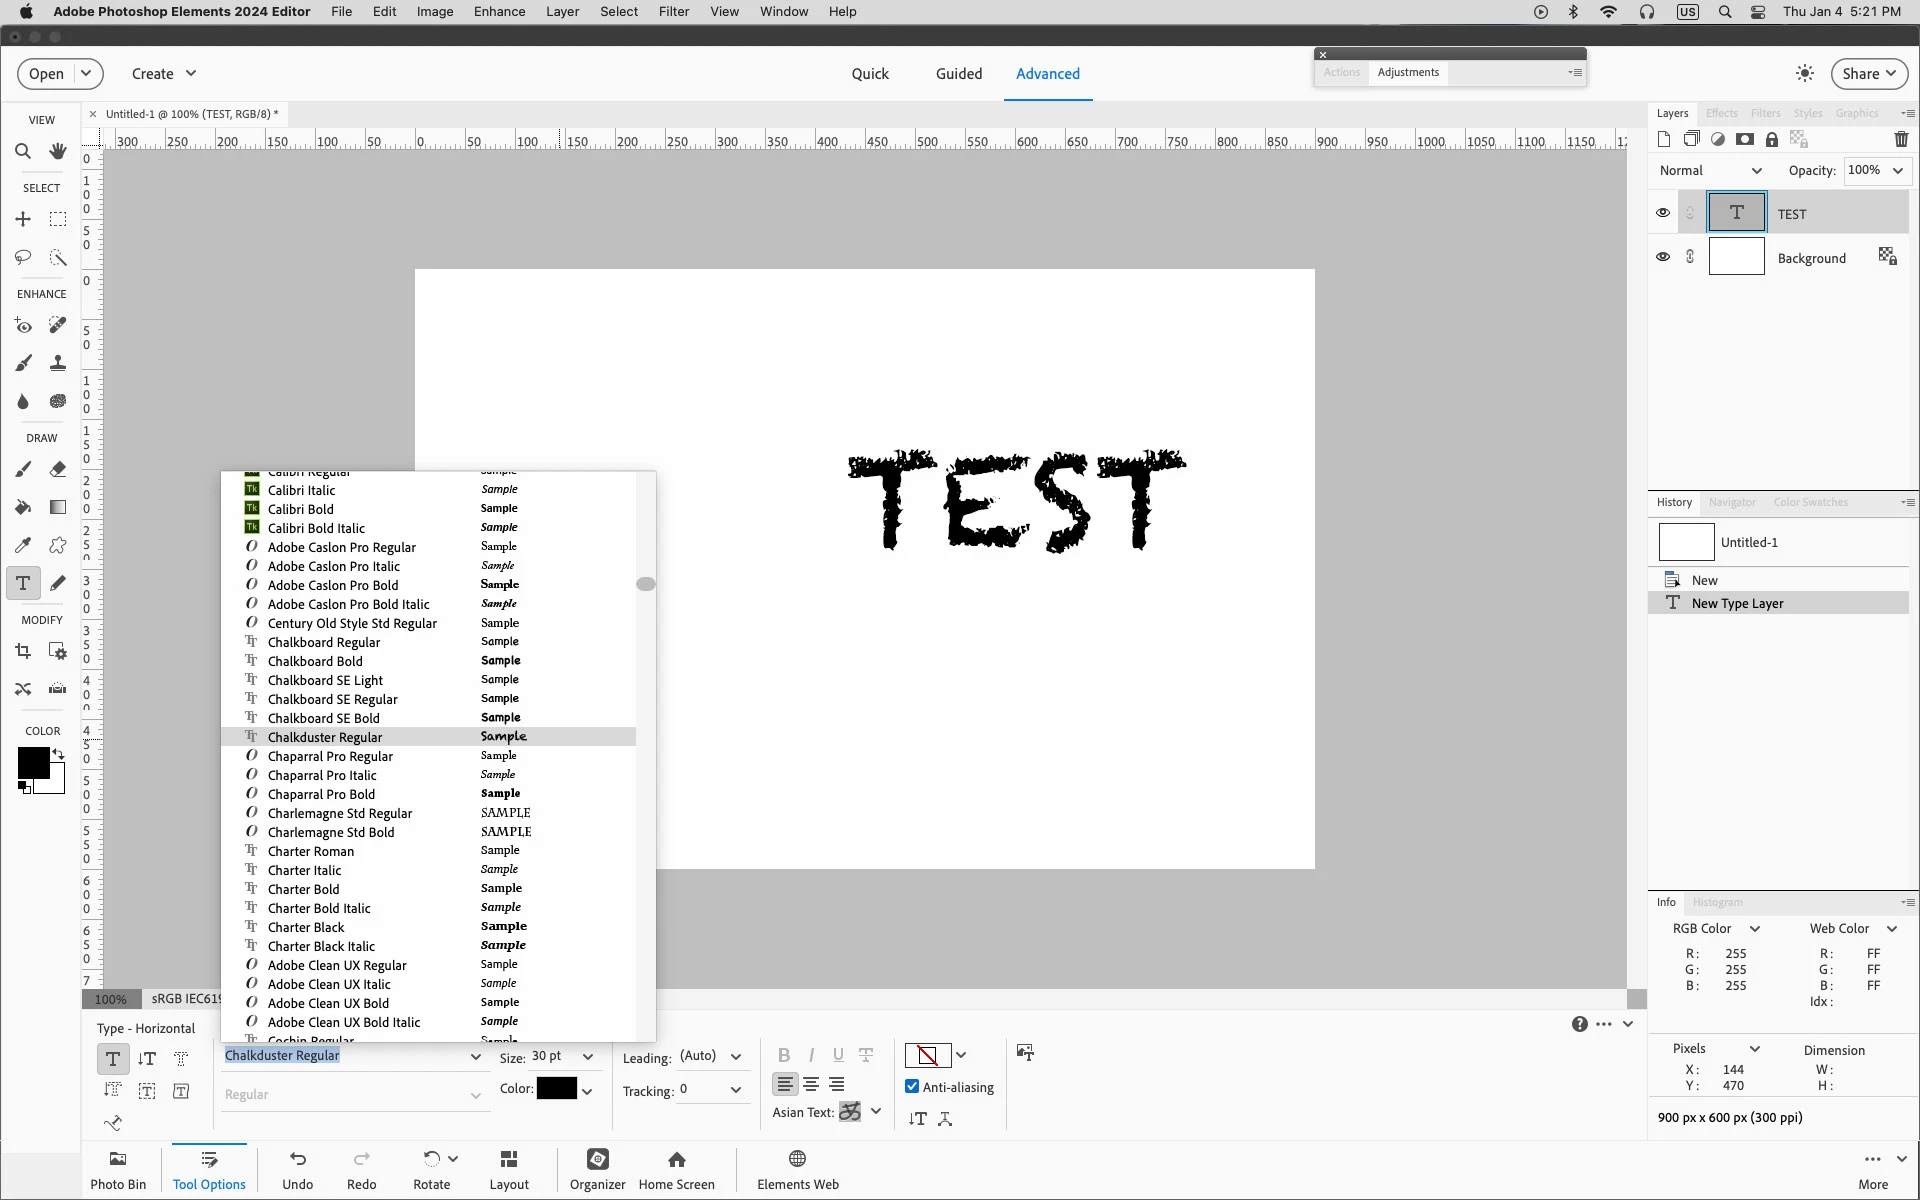The image size is (1920, 1200).
Task: Click the trash icon in Layers panel
Action: click(1901, 140)
